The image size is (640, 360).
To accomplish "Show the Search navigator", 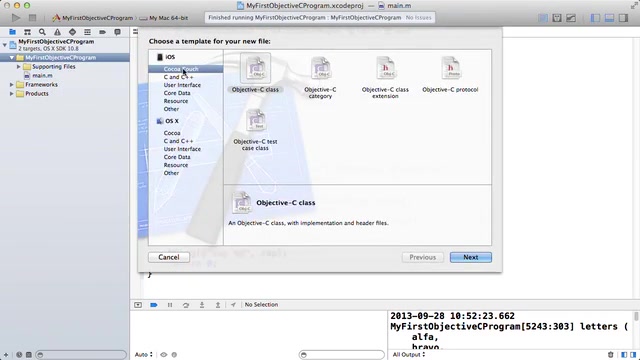I will coord(42,32).
